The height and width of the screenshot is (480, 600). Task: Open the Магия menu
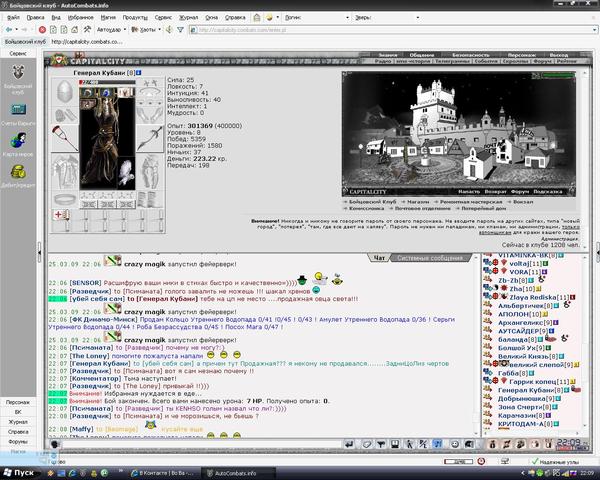pos(108,17)
